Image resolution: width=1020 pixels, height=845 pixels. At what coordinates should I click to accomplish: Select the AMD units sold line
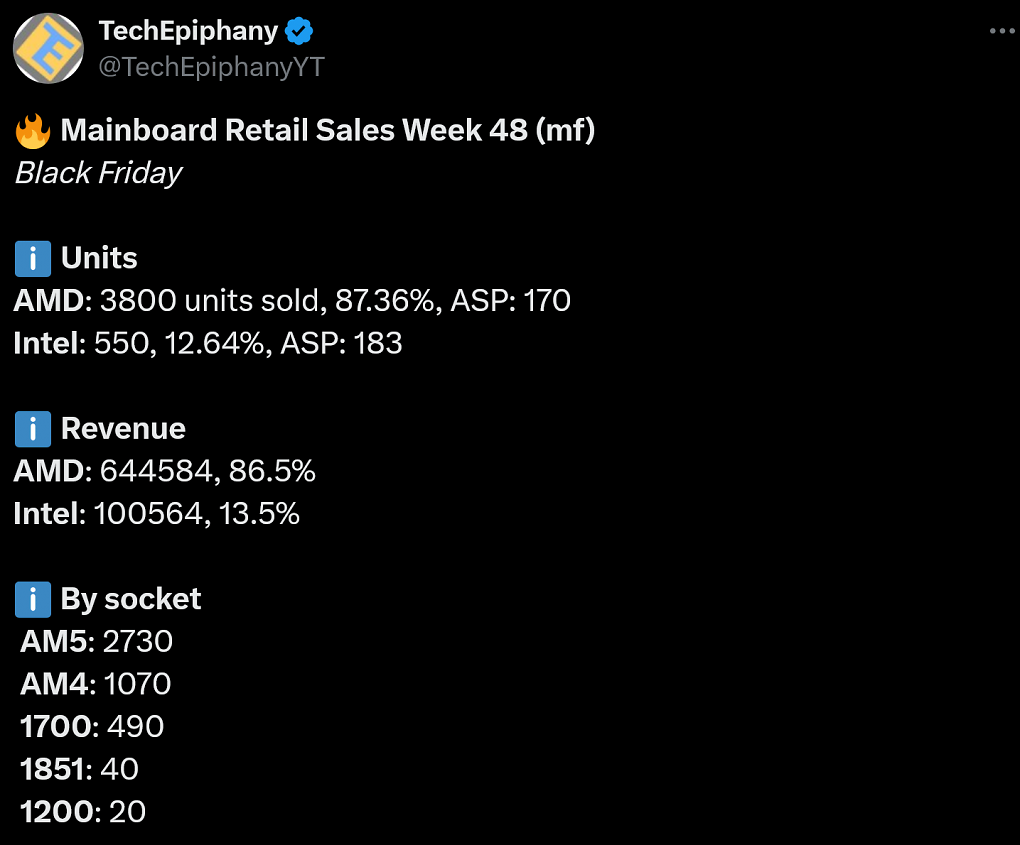[x=292, y=301]
